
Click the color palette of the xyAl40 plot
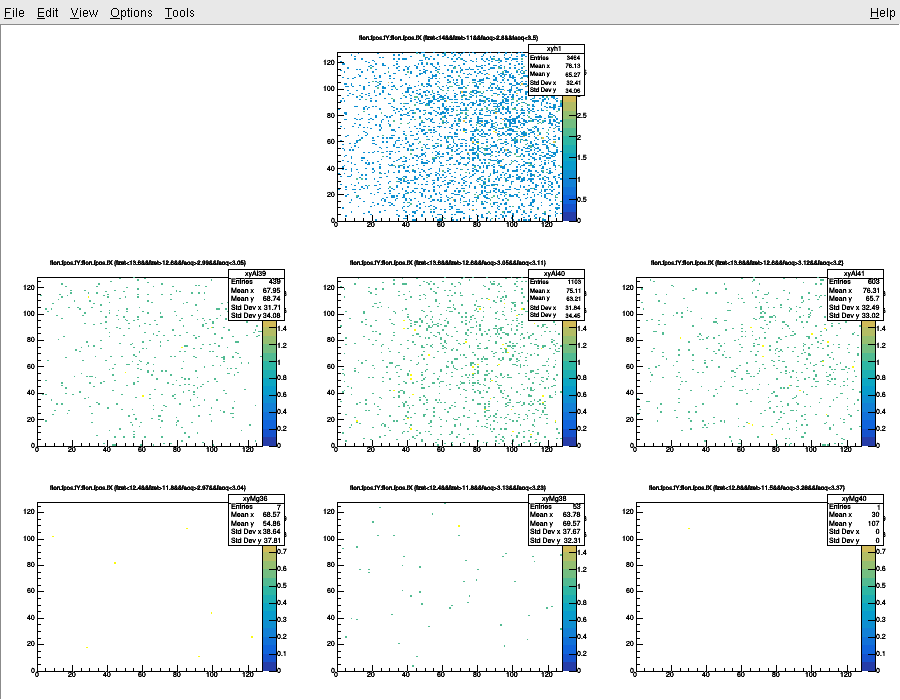click(569, 383)
